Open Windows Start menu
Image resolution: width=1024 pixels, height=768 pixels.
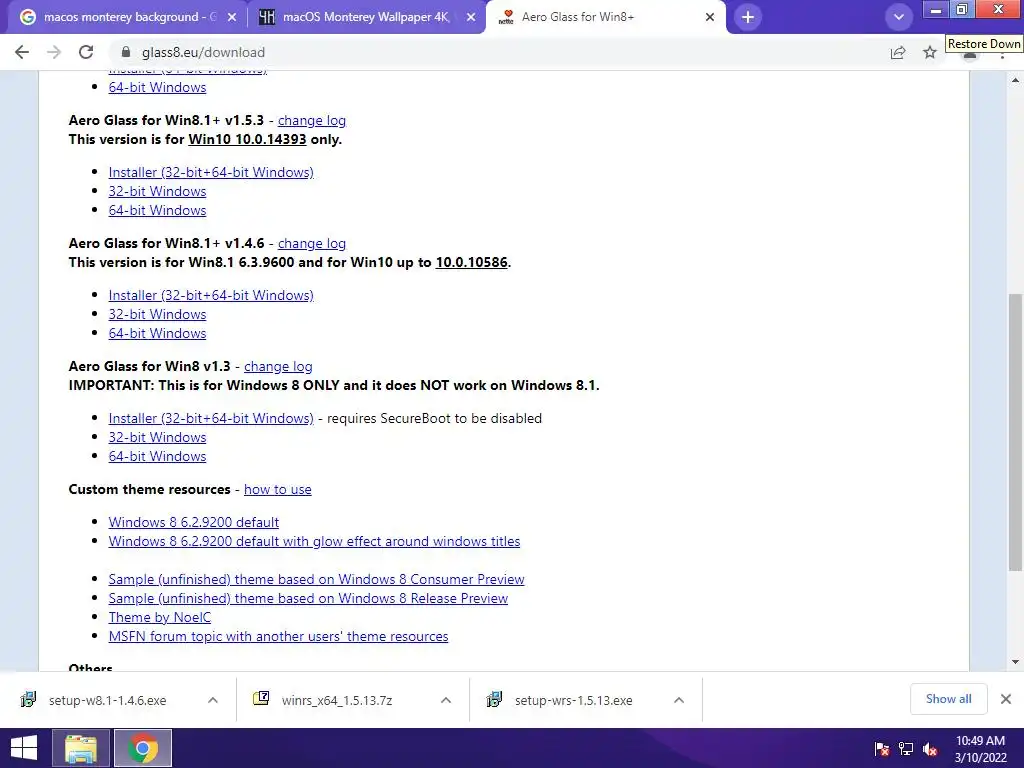[x=24, y=748]
